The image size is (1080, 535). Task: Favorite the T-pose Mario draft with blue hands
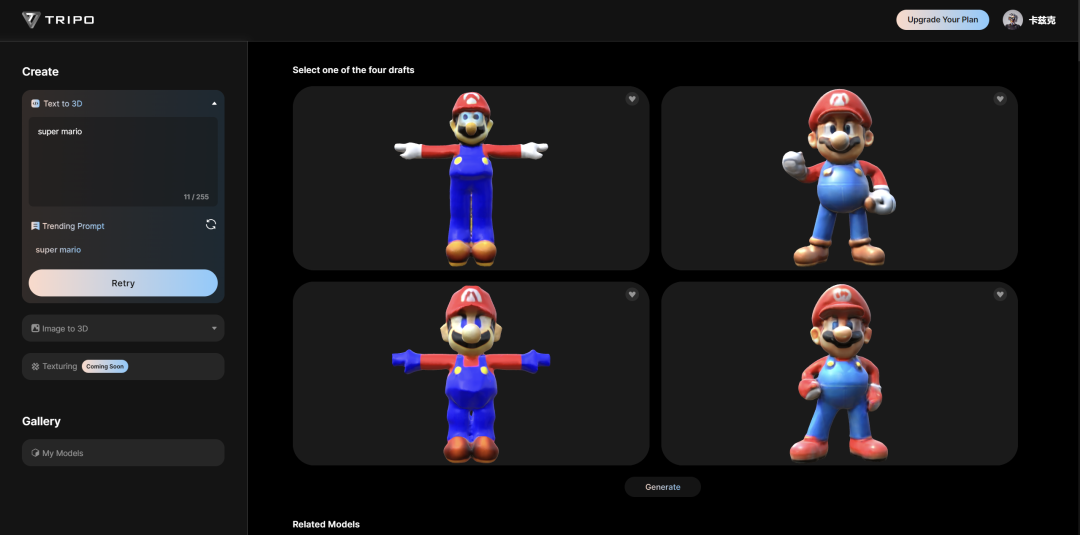click(x=632, y=295)
